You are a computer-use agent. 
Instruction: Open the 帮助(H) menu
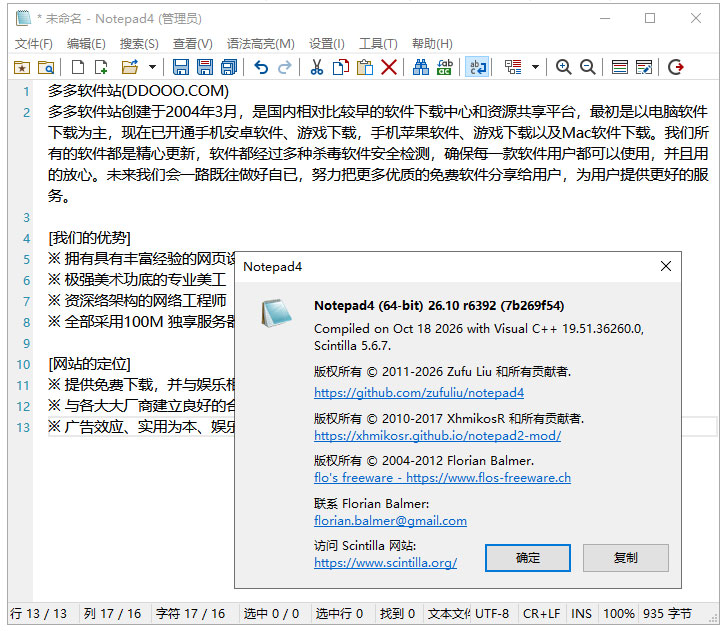pos(432,44)
